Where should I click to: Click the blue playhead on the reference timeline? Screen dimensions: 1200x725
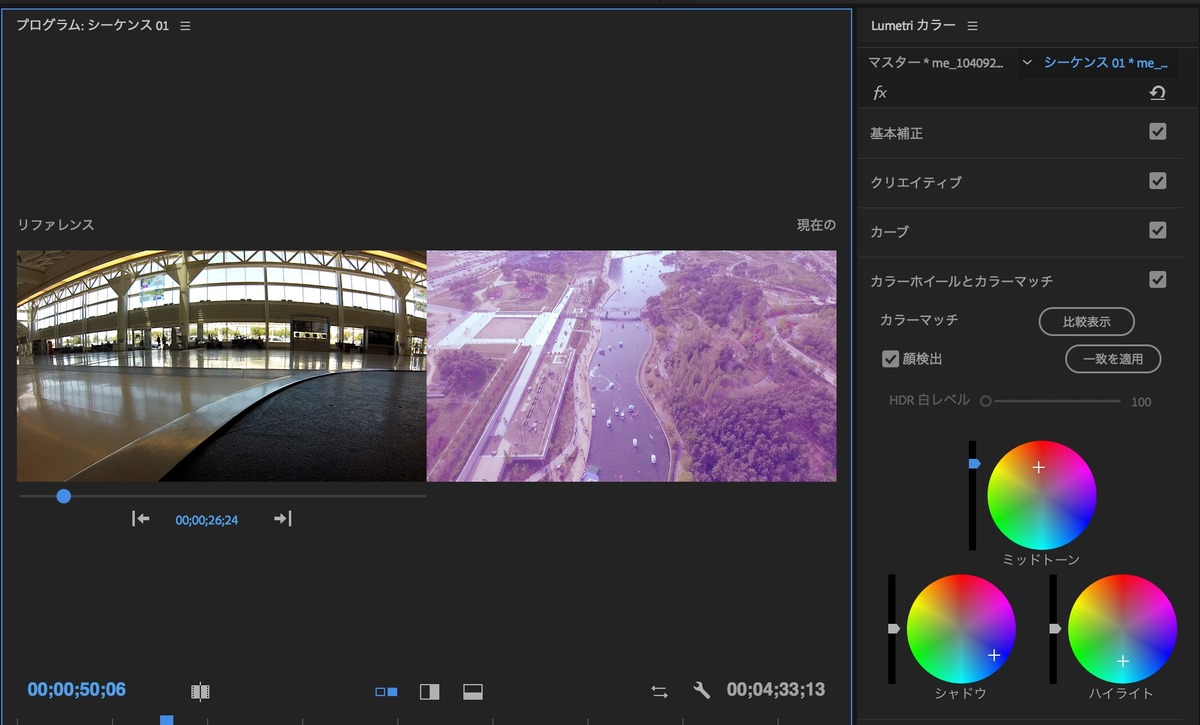pyautogui.click(x=63, y=495)
